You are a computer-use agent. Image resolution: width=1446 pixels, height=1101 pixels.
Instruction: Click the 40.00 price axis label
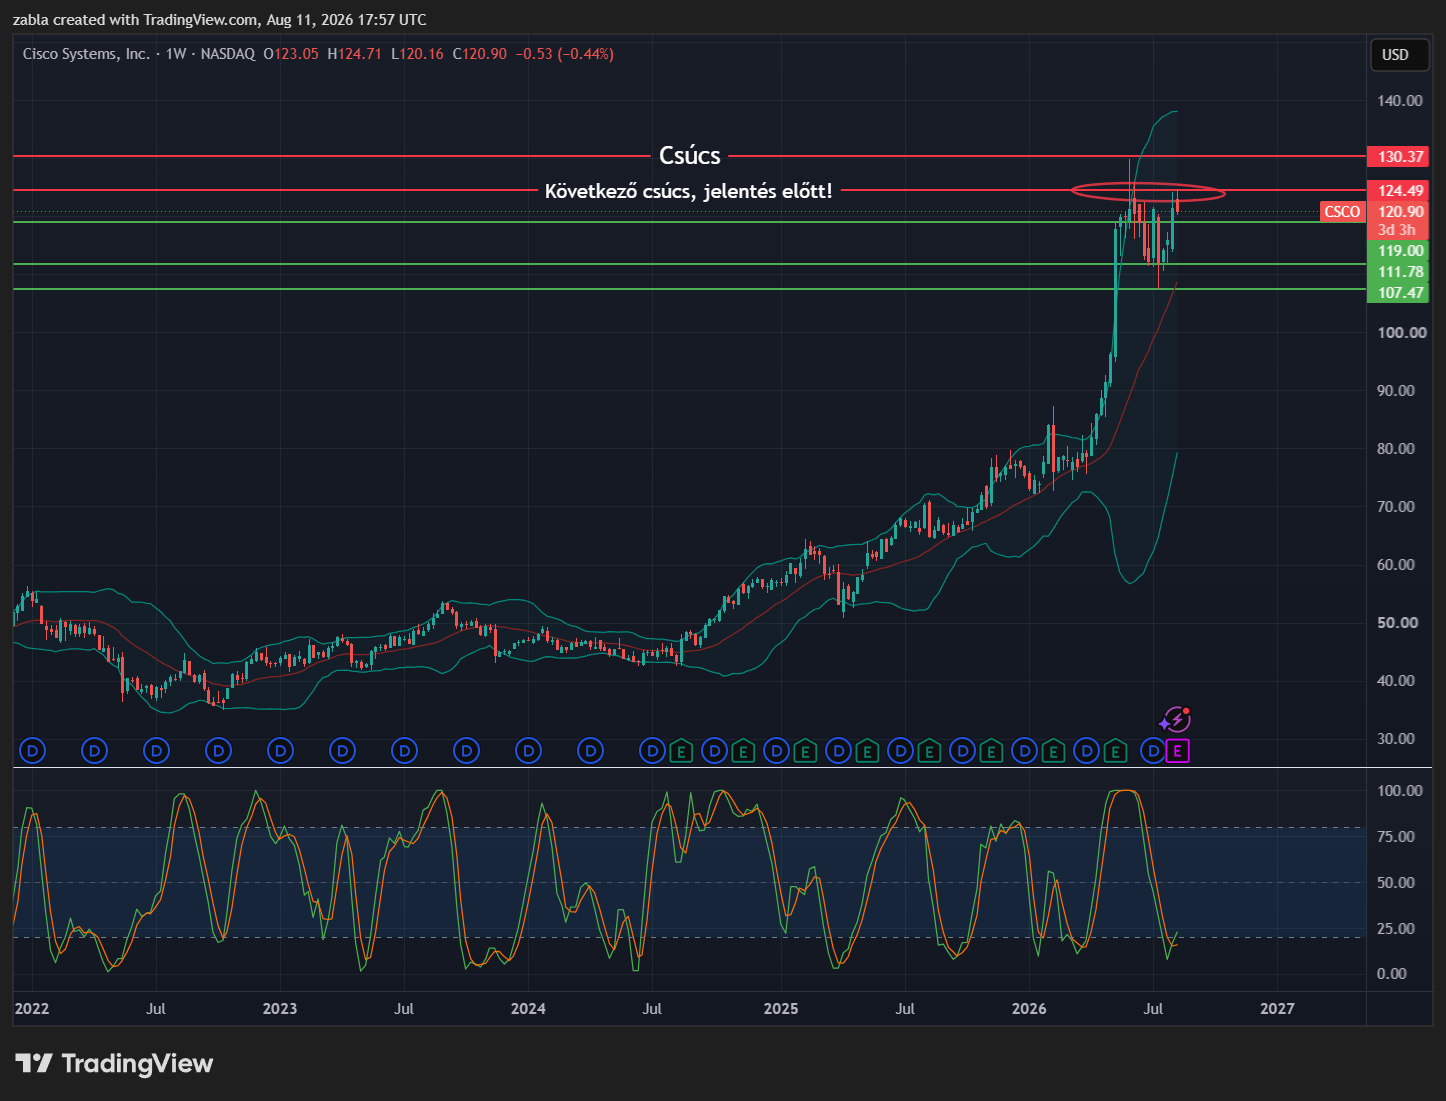click(1396, 680)
